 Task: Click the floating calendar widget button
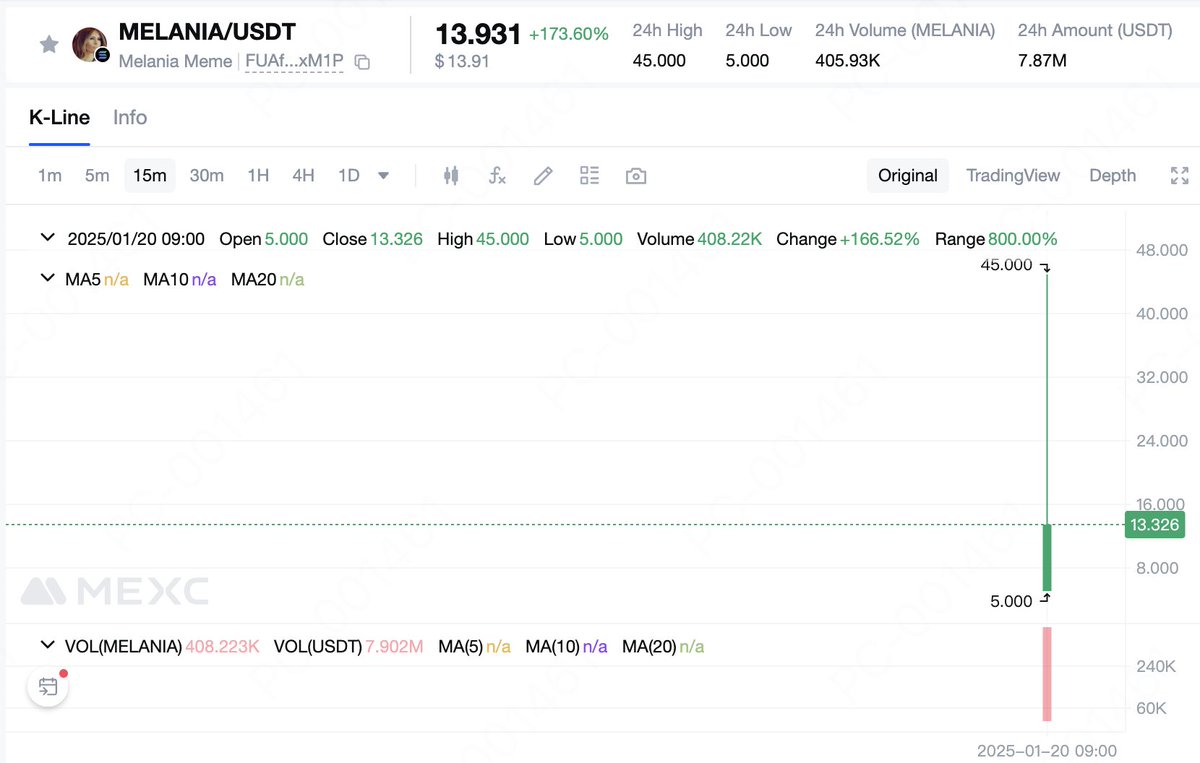(47, 687)
